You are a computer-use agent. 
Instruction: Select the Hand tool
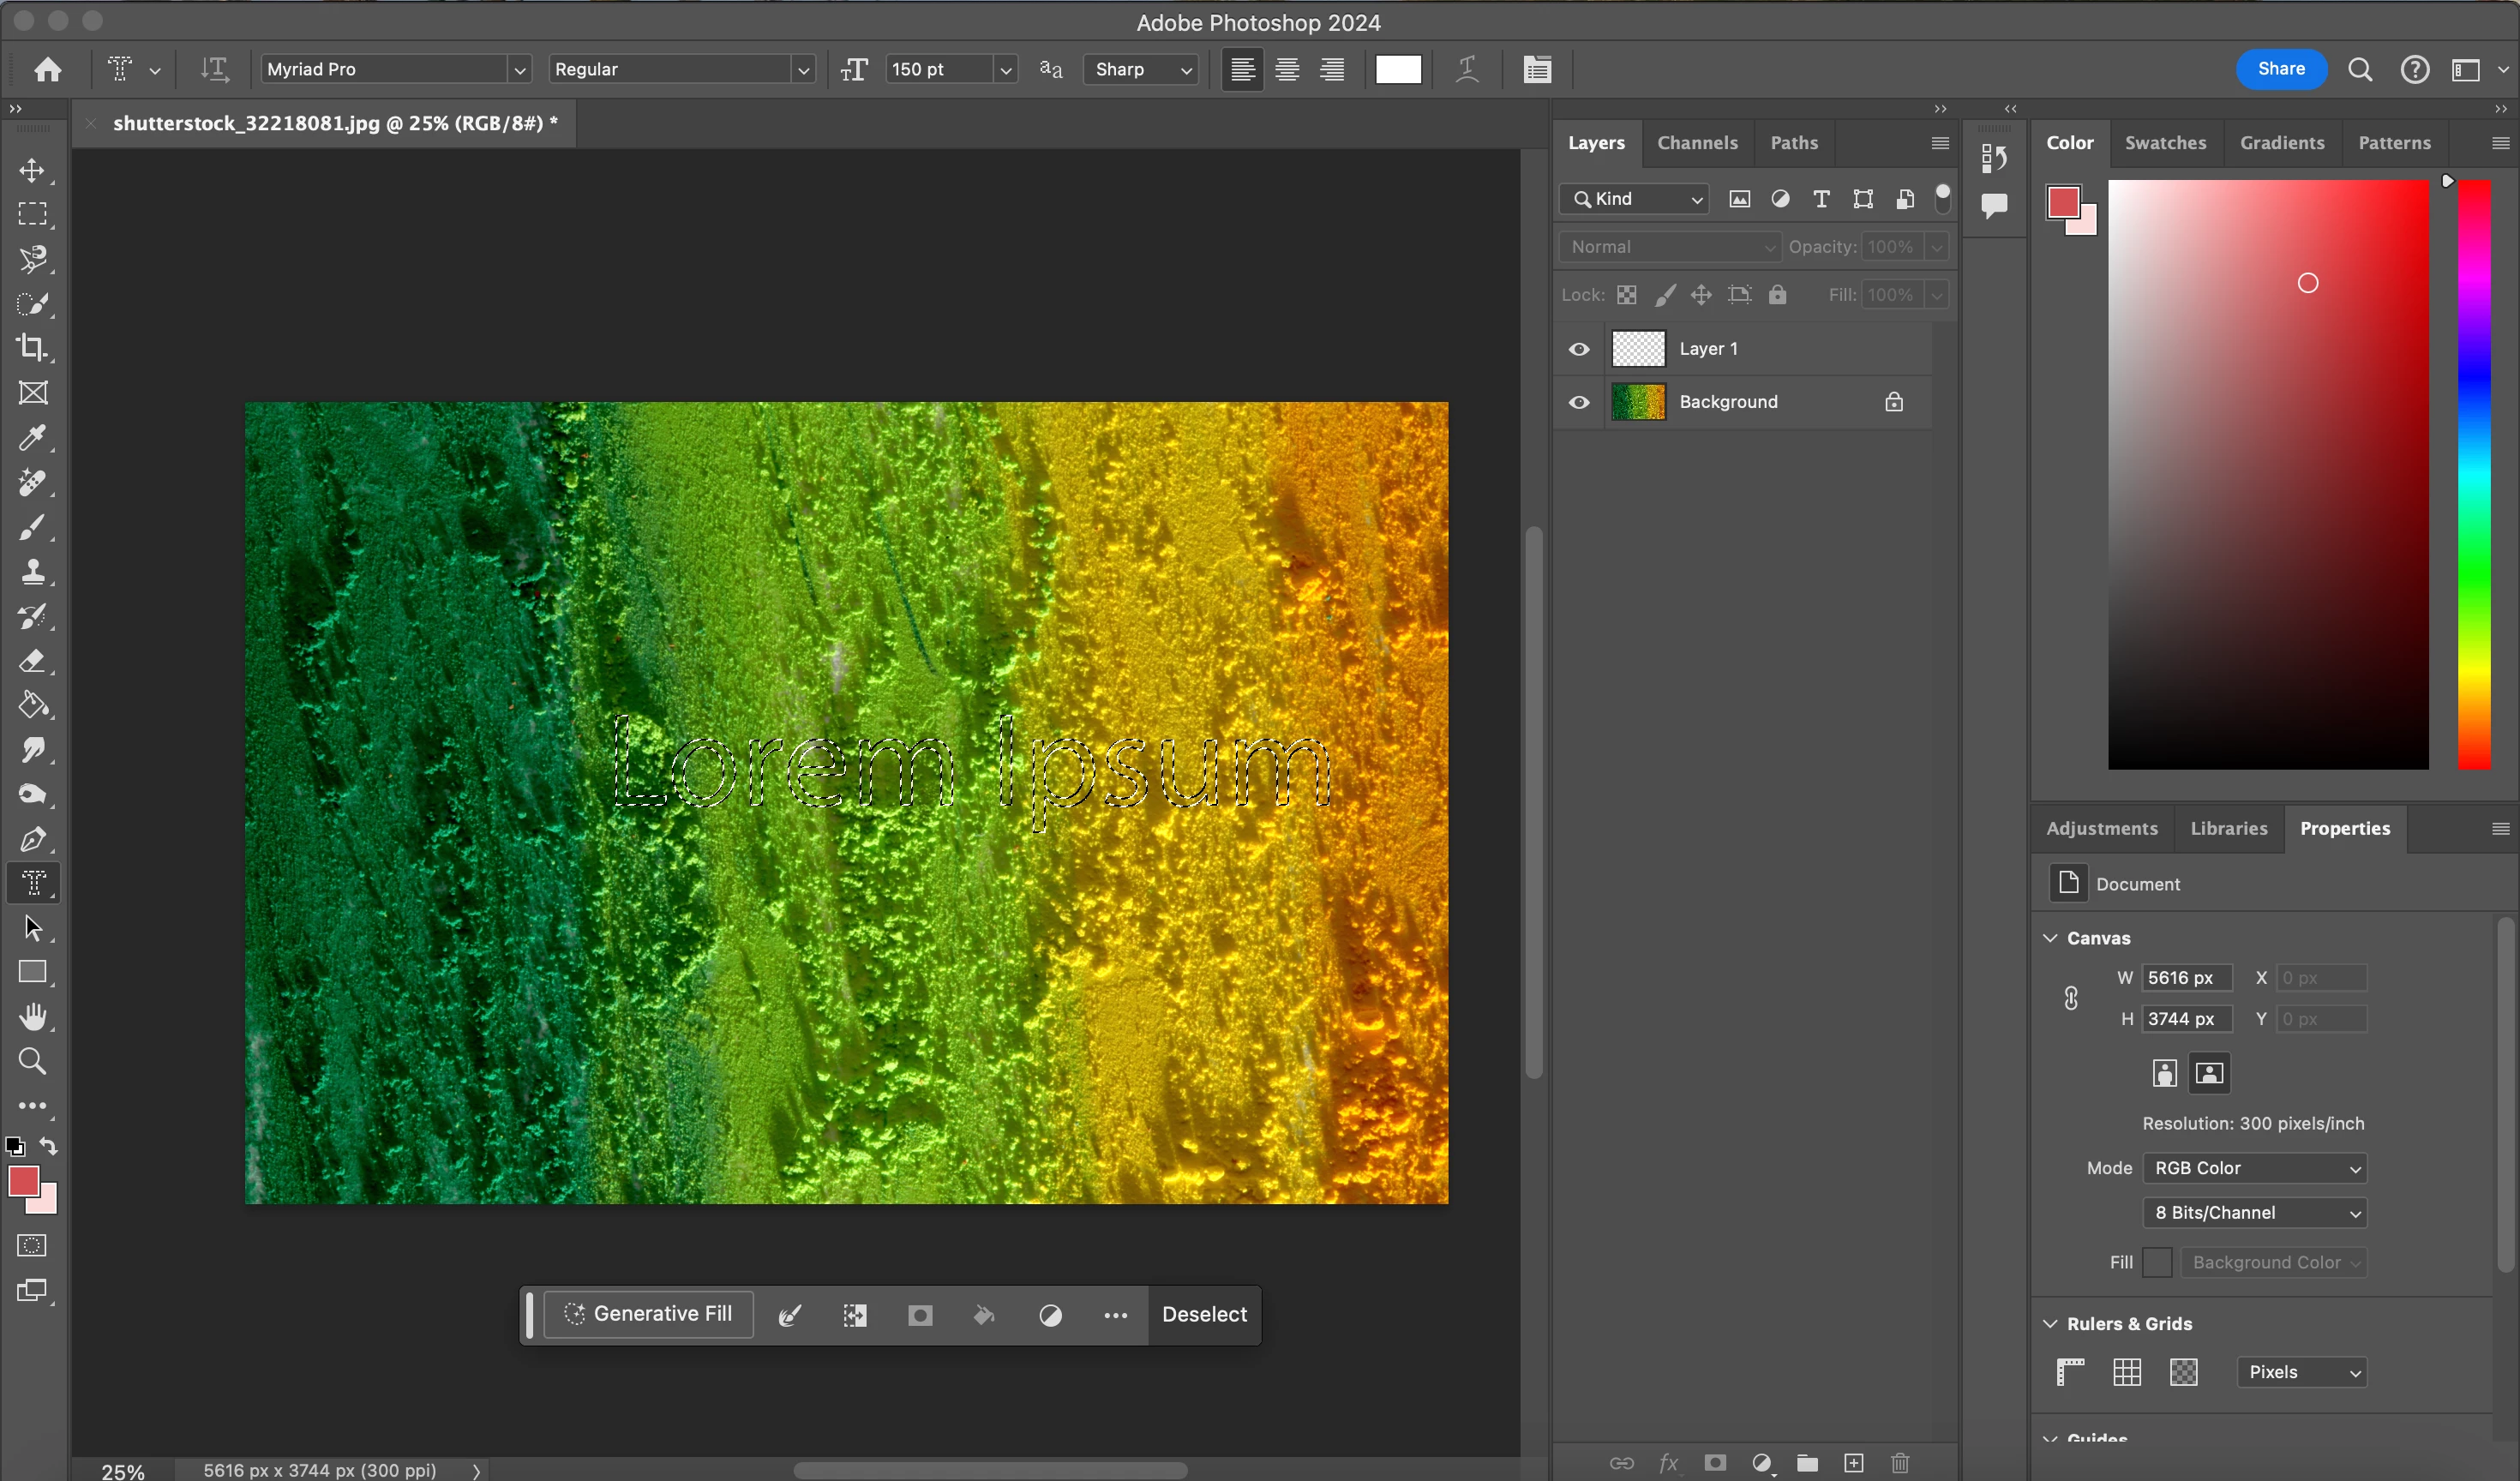[x=32, y=1017]
